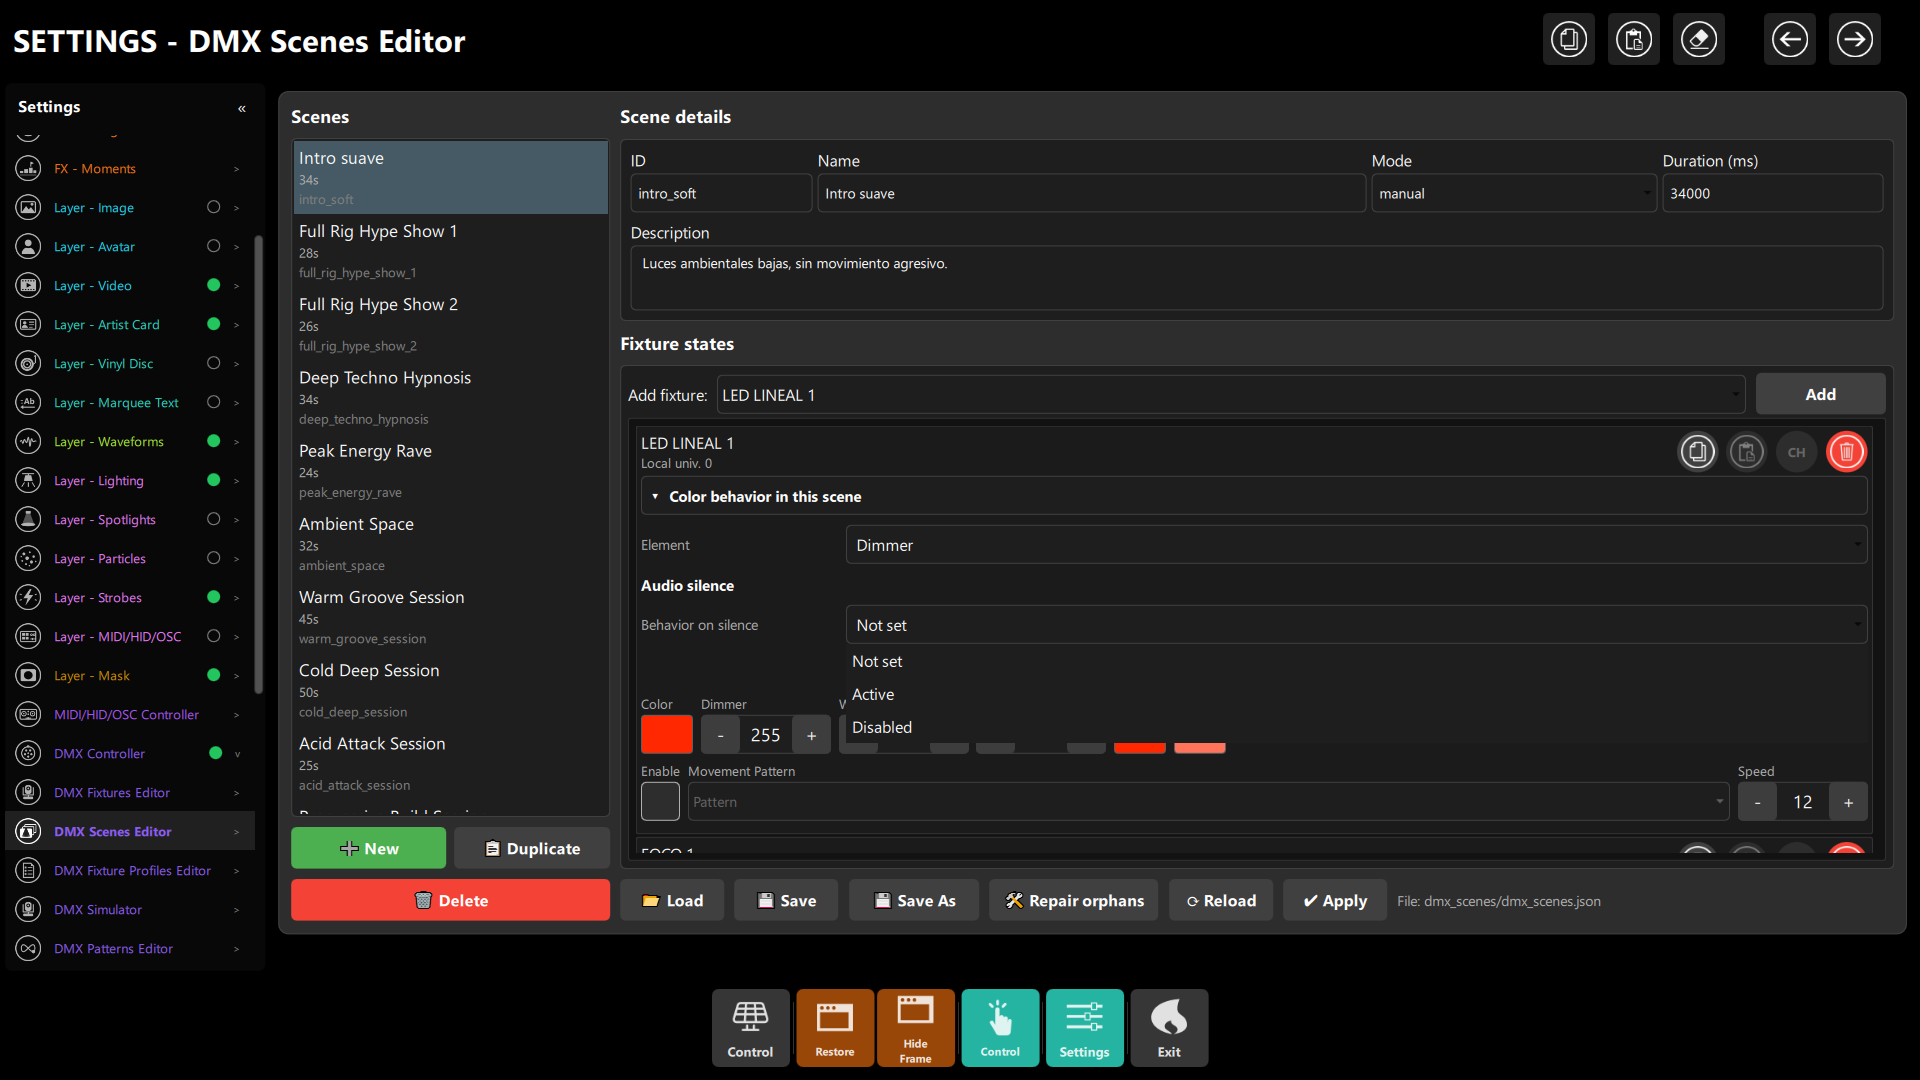
Task: Paste onto the LED LINEAL 1 fixture state
Action: pos(1747,452)
